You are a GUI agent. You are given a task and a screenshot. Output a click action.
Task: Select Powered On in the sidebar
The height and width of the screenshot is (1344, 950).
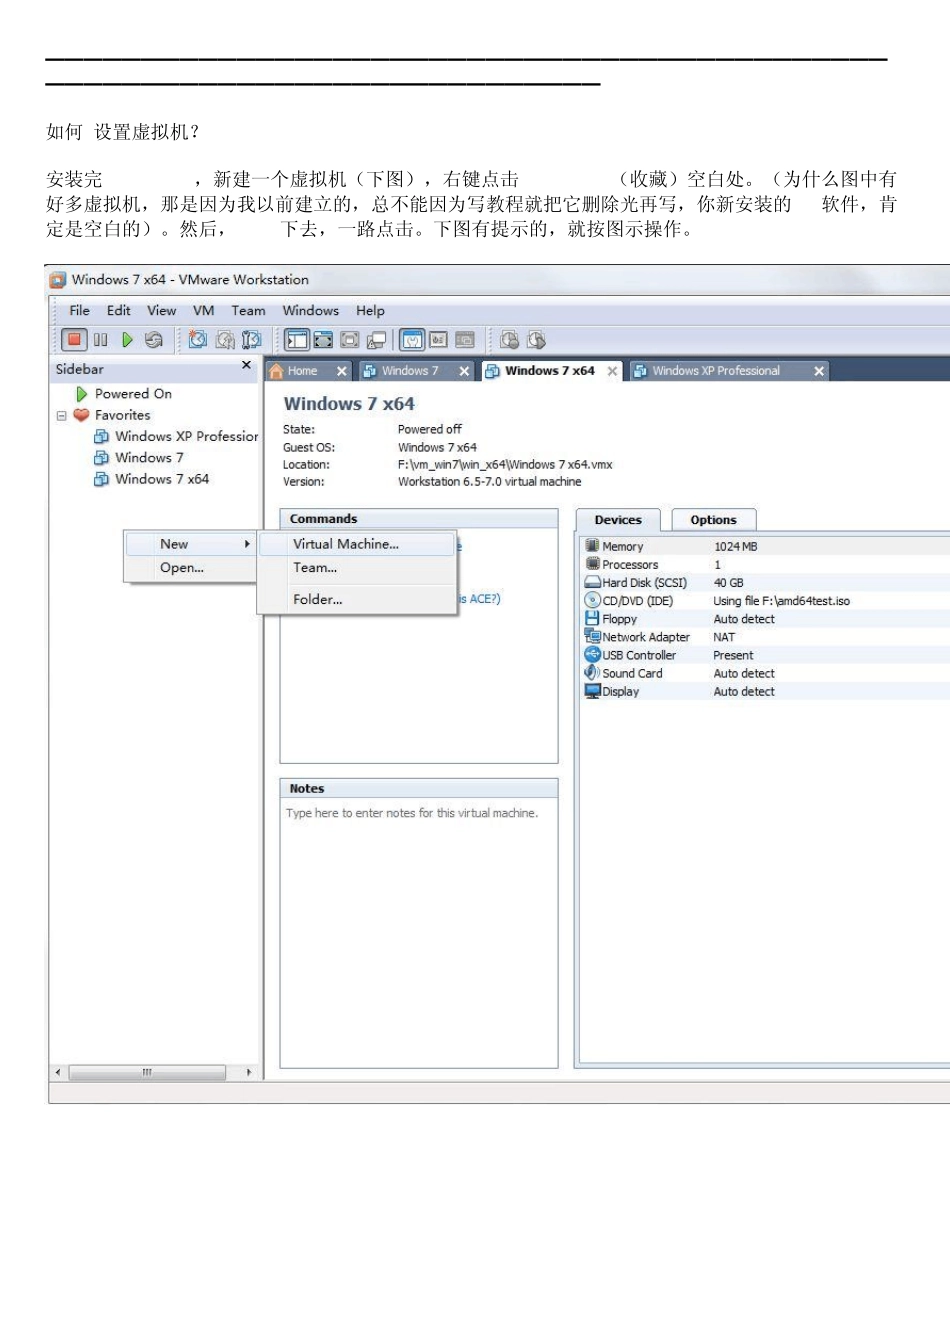click(133, 394)
